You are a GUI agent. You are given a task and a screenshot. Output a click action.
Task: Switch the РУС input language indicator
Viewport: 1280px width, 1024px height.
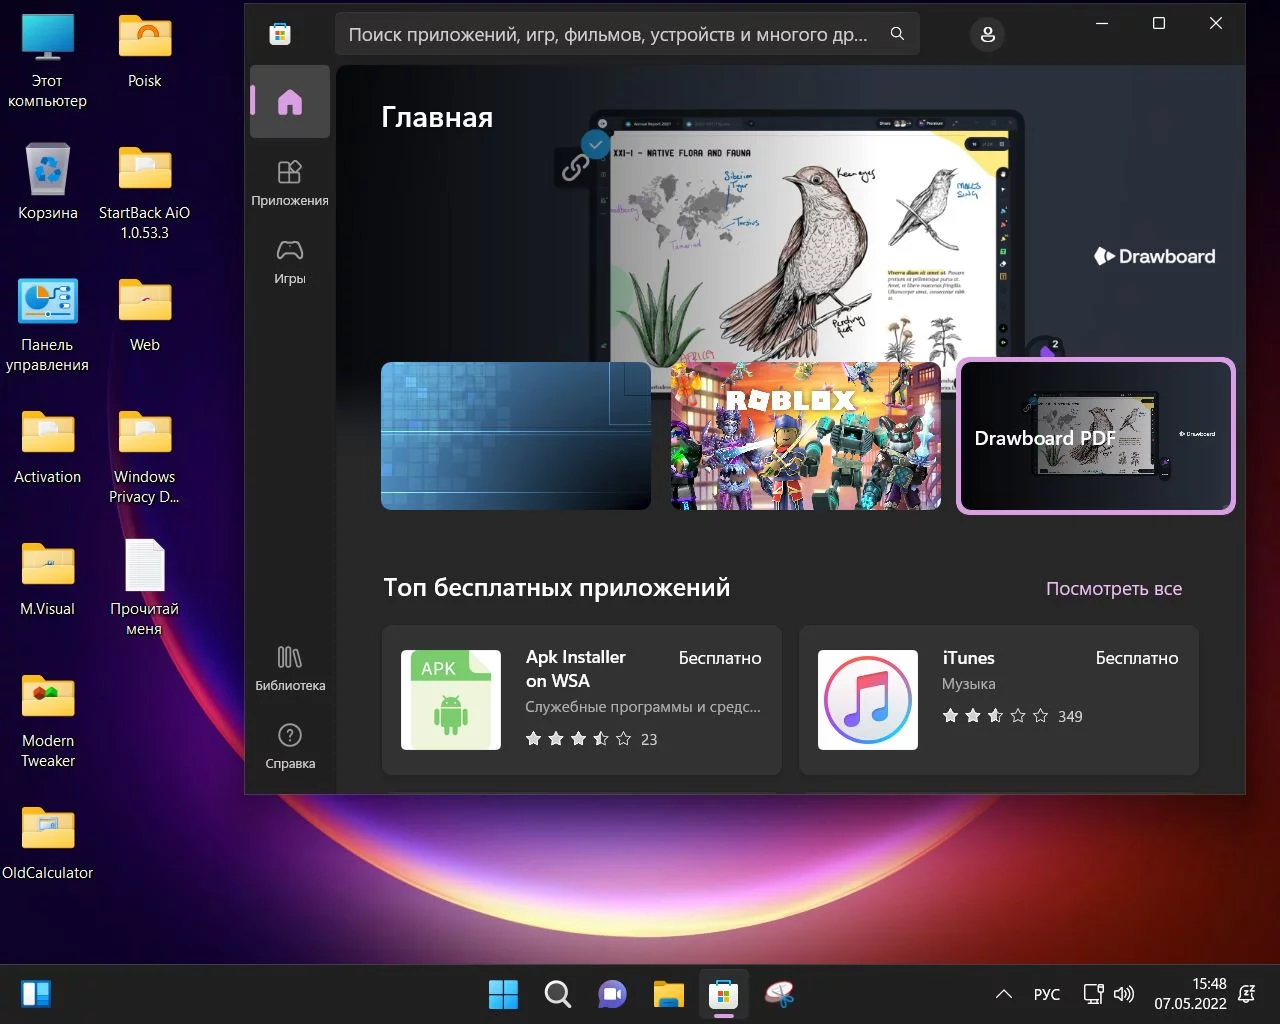tap(1046, 994)
